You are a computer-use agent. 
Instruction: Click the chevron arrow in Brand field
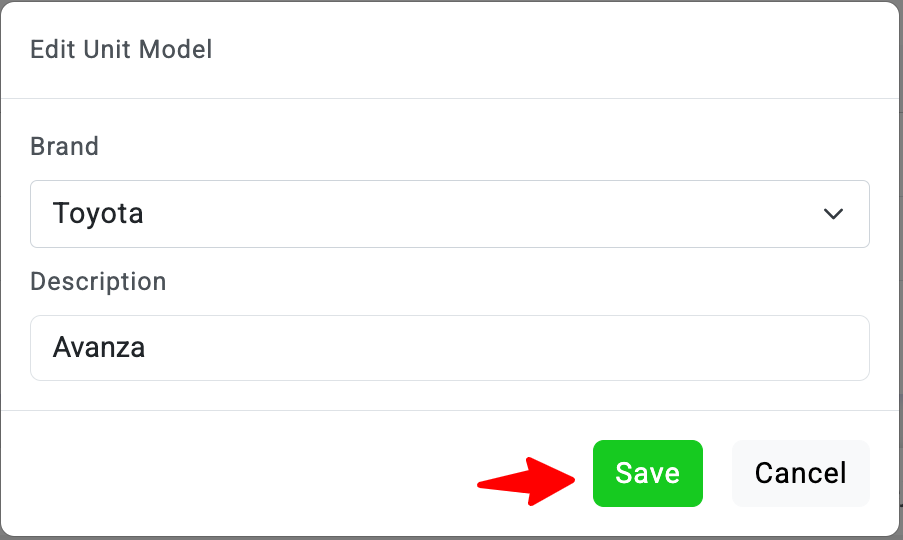click(x=833, y=214)
